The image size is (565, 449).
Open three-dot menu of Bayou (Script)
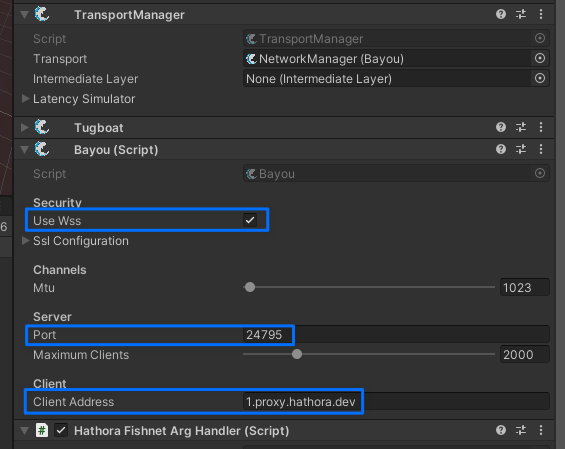click(x=541, y=149)
